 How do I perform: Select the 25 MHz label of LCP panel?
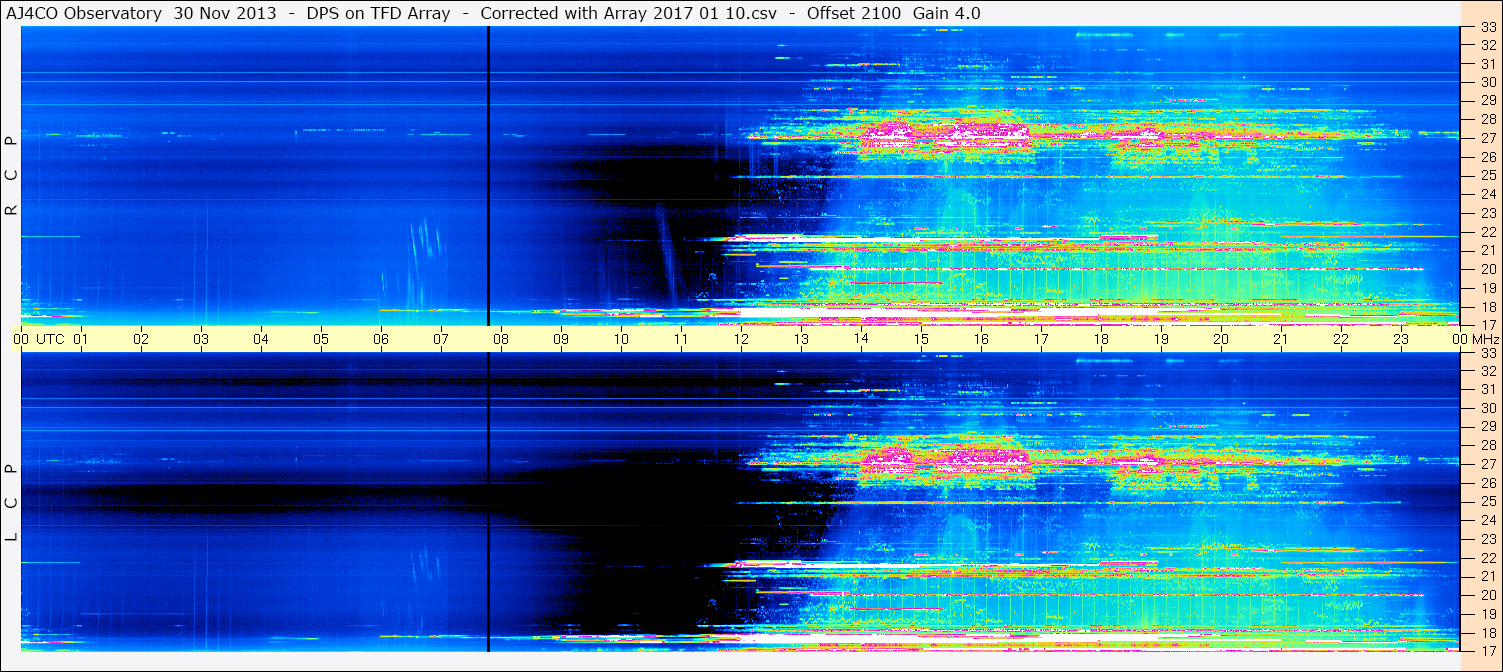[x=1487, y=501]
